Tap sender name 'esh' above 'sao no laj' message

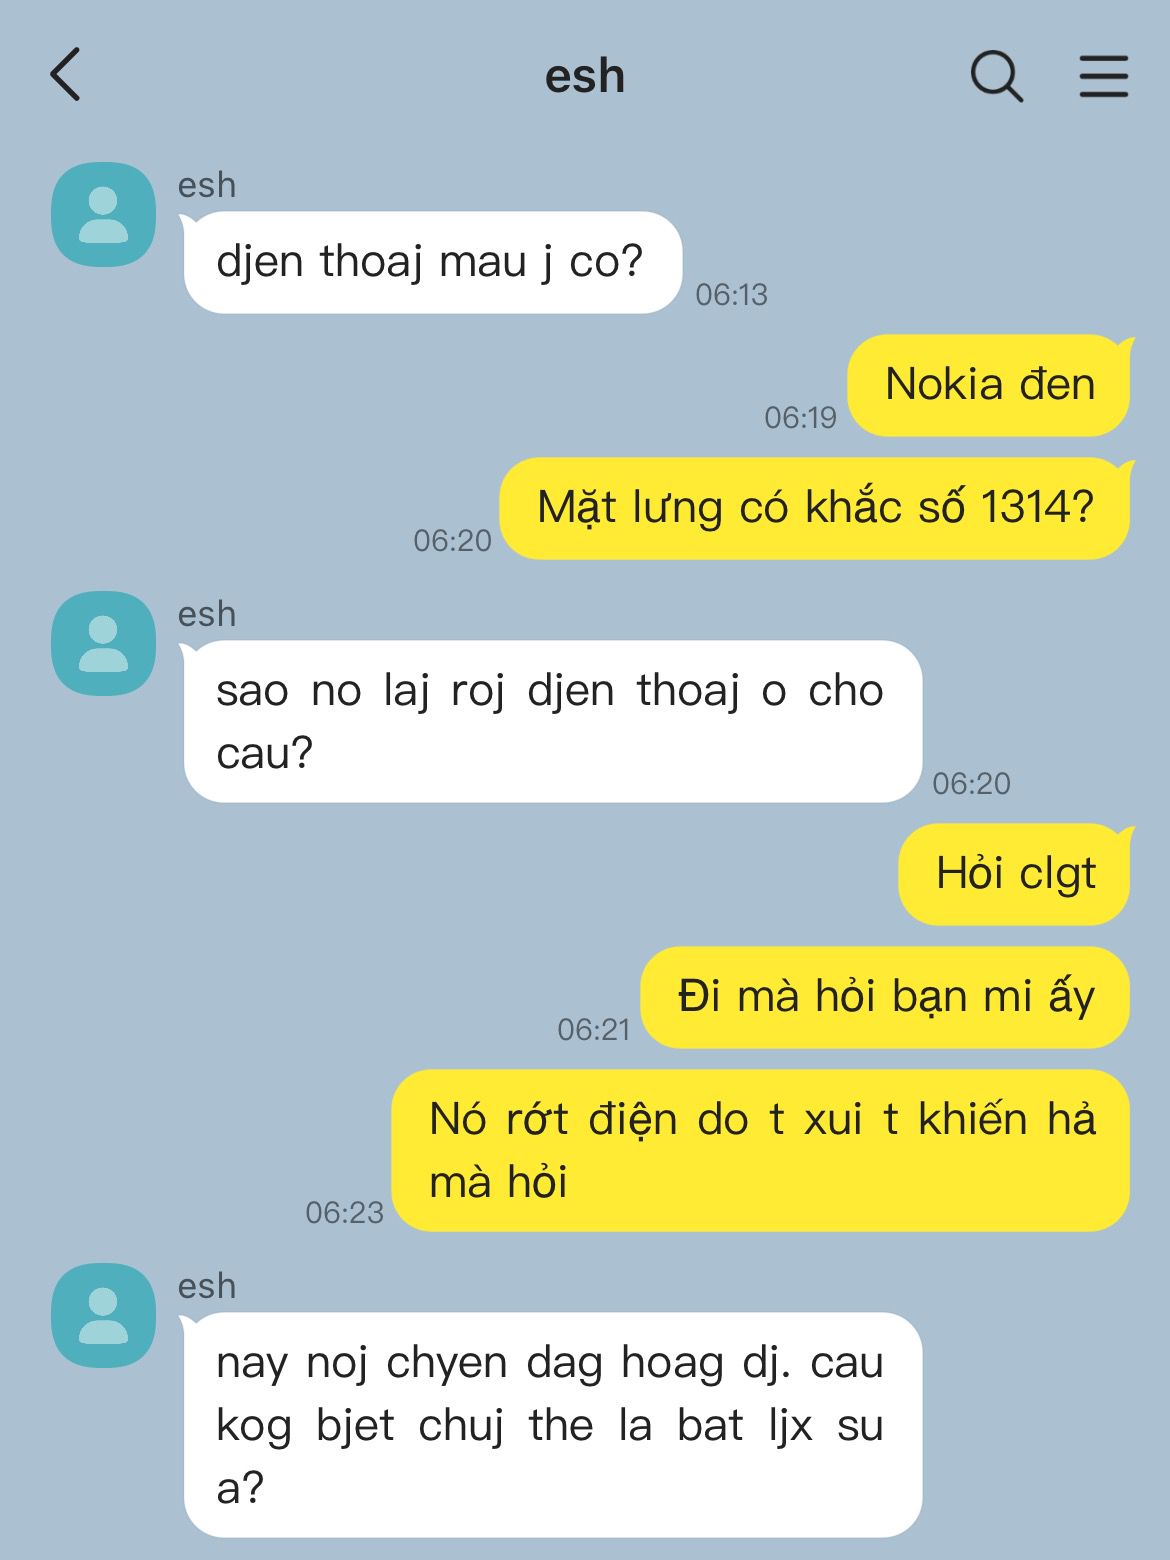pos(207,614)
